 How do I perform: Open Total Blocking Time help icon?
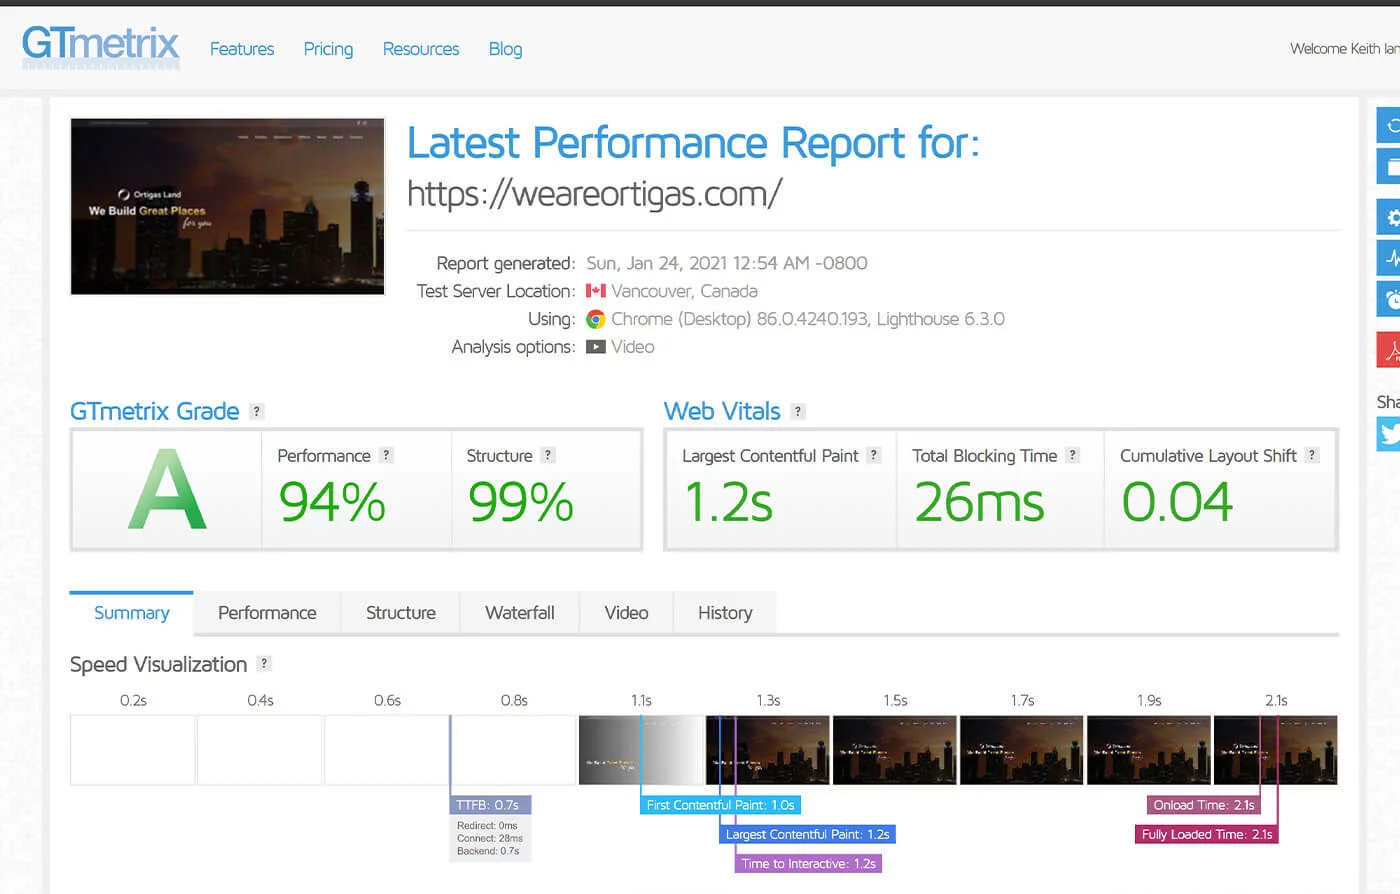1073,455
